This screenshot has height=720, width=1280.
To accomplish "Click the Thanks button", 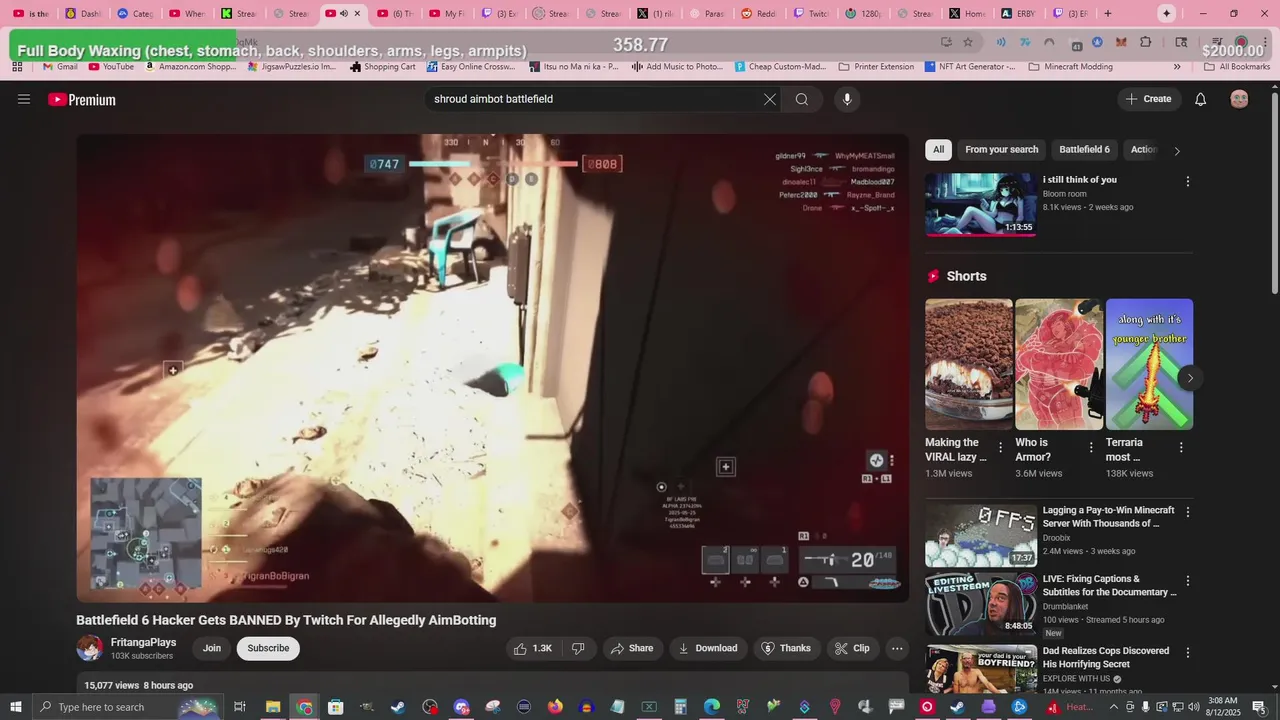I will [x=786, y=648].
